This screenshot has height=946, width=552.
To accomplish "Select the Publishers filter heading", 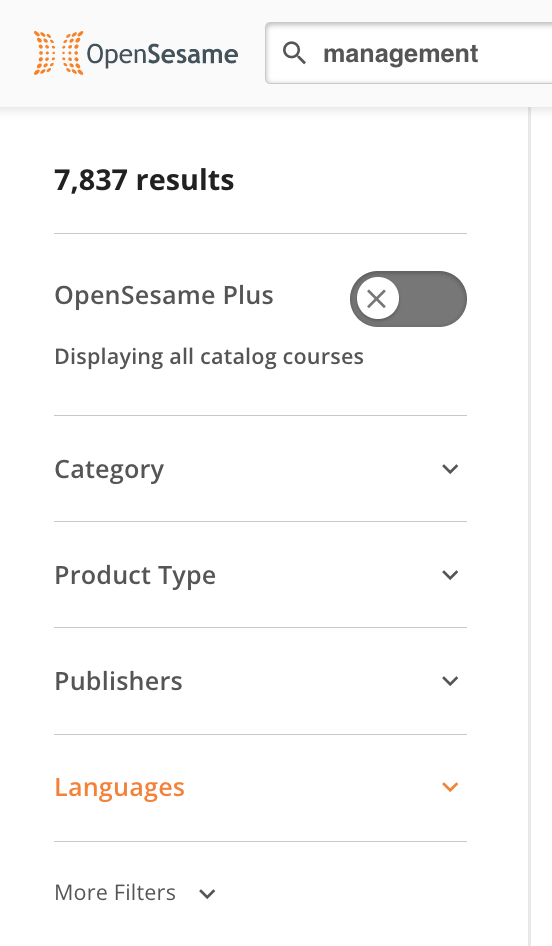I will (x=118, y=681).
